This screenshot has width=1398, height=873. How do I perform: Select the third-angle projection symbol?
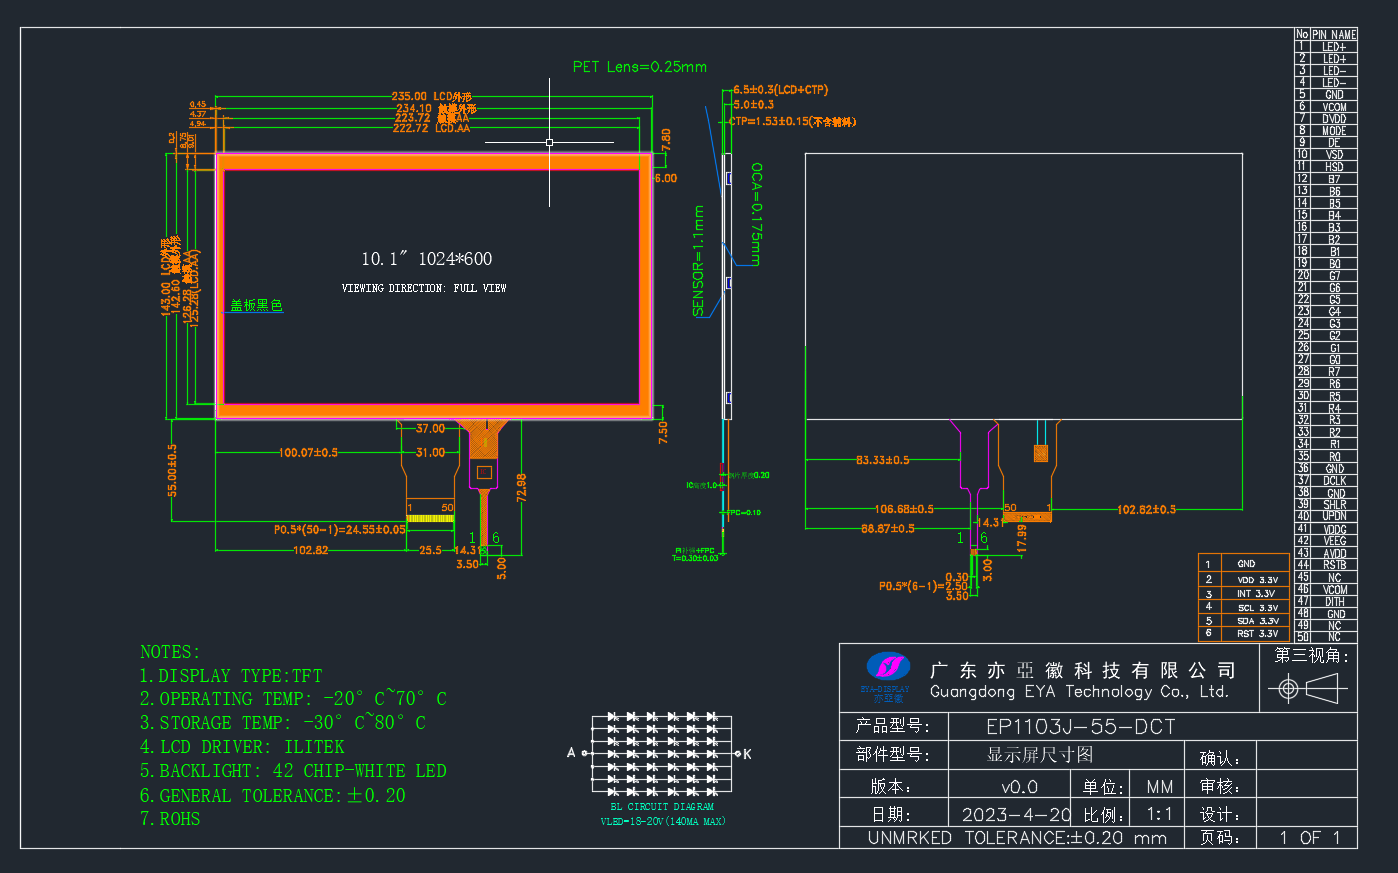pos(1307,689)
